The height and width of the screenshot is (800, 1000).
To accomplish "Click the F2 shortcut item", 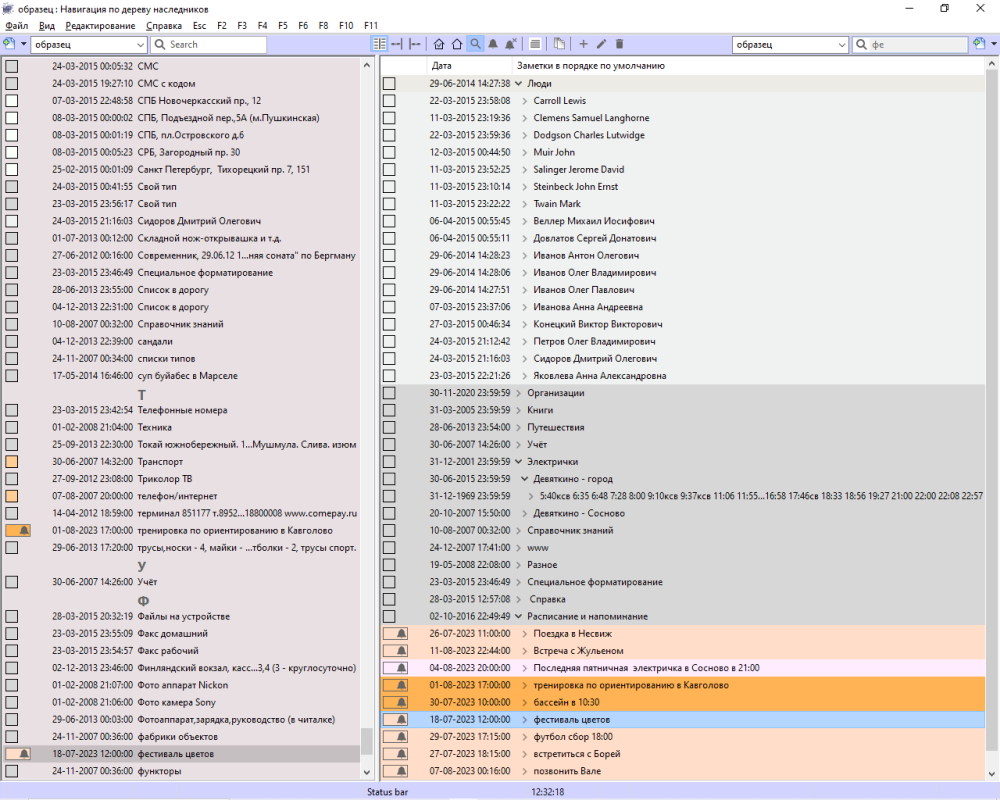I will pyautogui.click(x=222, y=26).
